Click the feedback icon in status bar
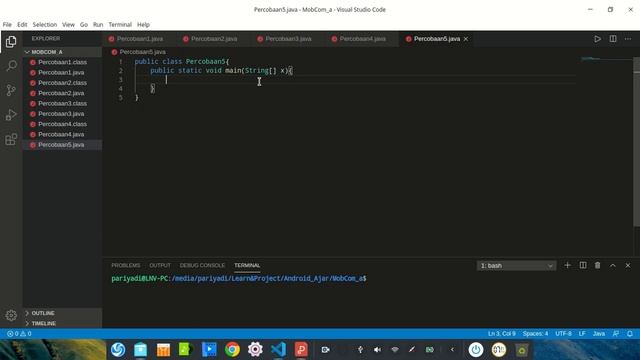Image resolution: width=640 pixels, height=360 pixels. click(616, 334)
